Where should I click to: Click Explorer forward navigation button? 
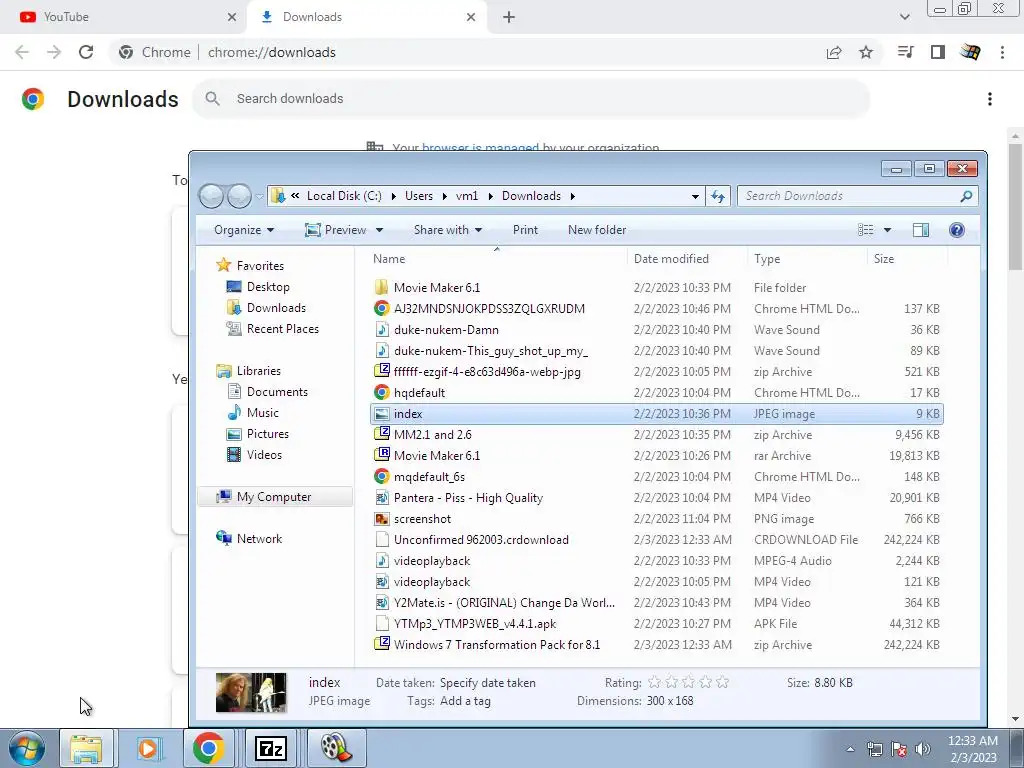pyautogui.click(x=239, y=196)
